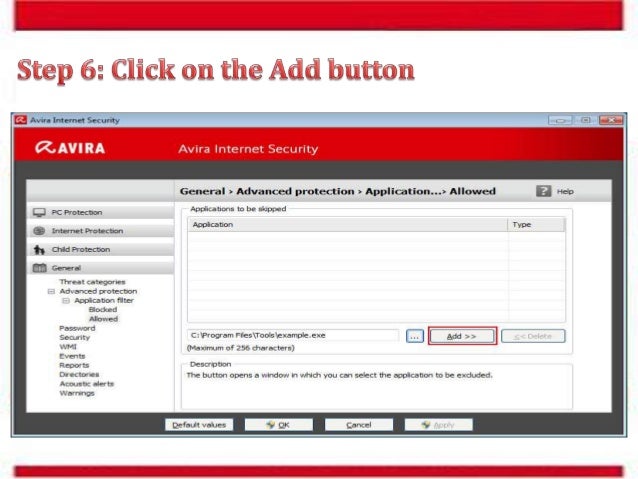The image size is (638, 479).
Task: Open the Child Protection section
Action: (100, 249)
